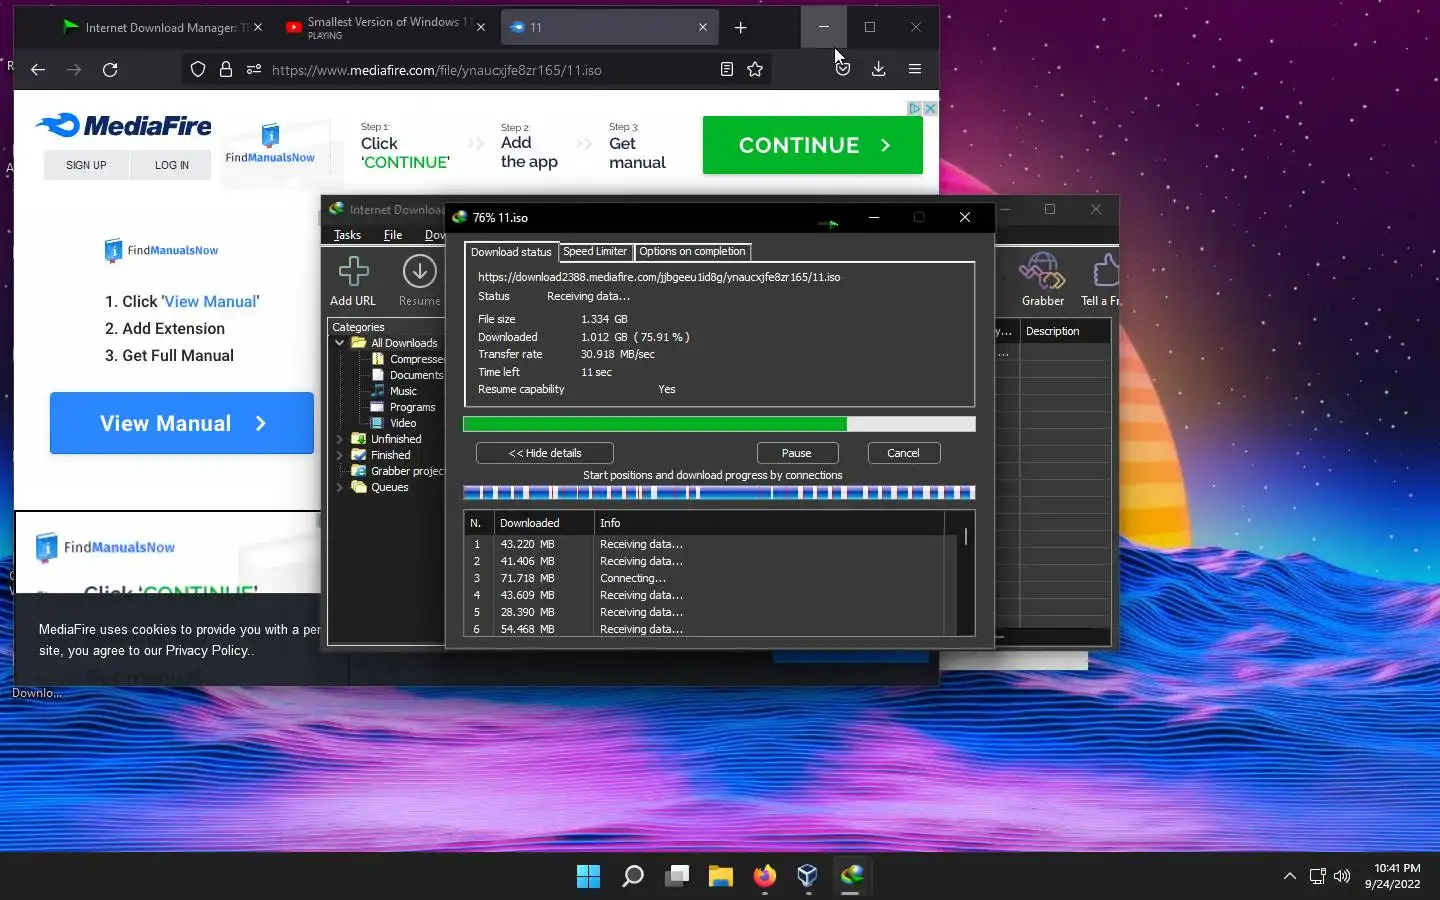Click View Manual blue button

[182, 423]
